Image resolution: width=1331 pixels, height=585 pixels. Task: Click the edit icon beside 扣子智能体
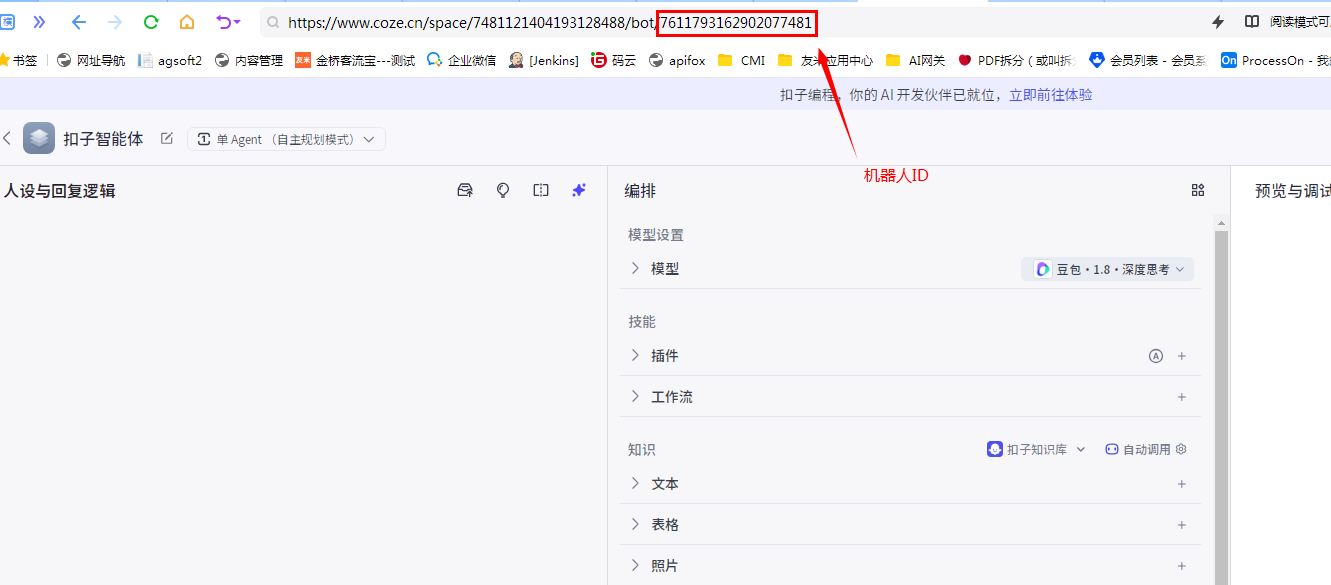(x=166, y=139)
